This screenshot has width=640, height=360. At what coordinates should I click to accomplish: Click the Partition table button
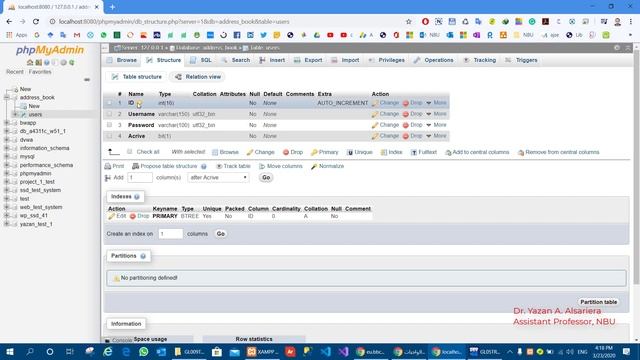coord(598,302)
